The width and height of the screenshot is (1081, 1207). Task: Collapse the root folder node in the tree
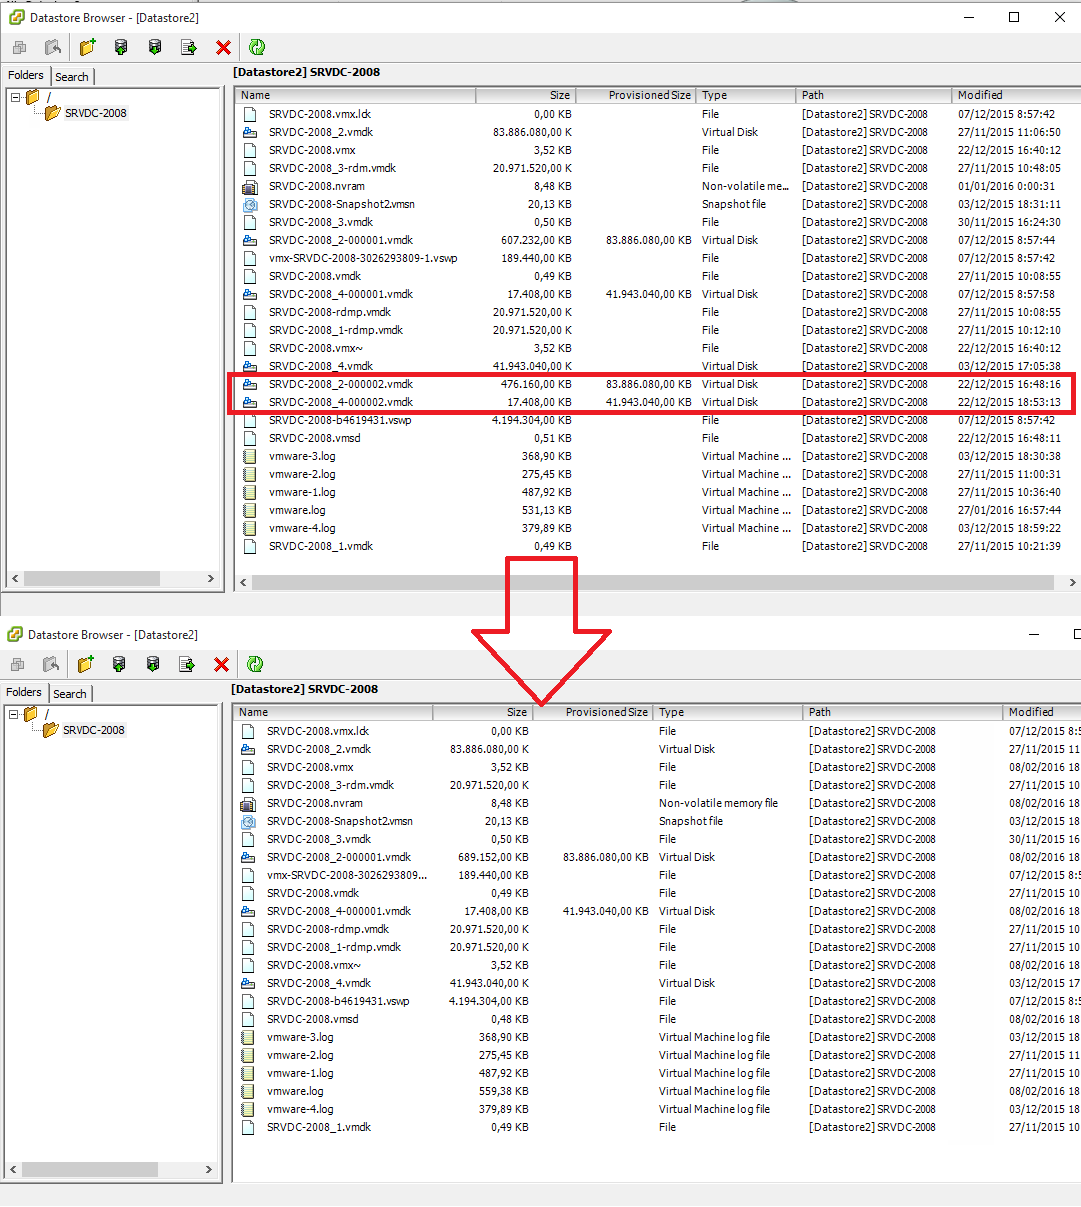tap(14, 97)
